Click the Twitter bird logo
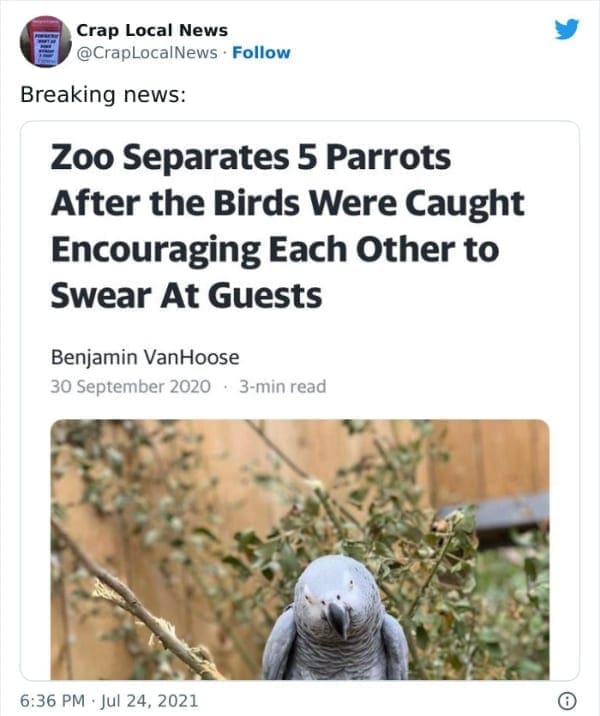The height and width of the screenshot is (716, 600). pos(567,29)
